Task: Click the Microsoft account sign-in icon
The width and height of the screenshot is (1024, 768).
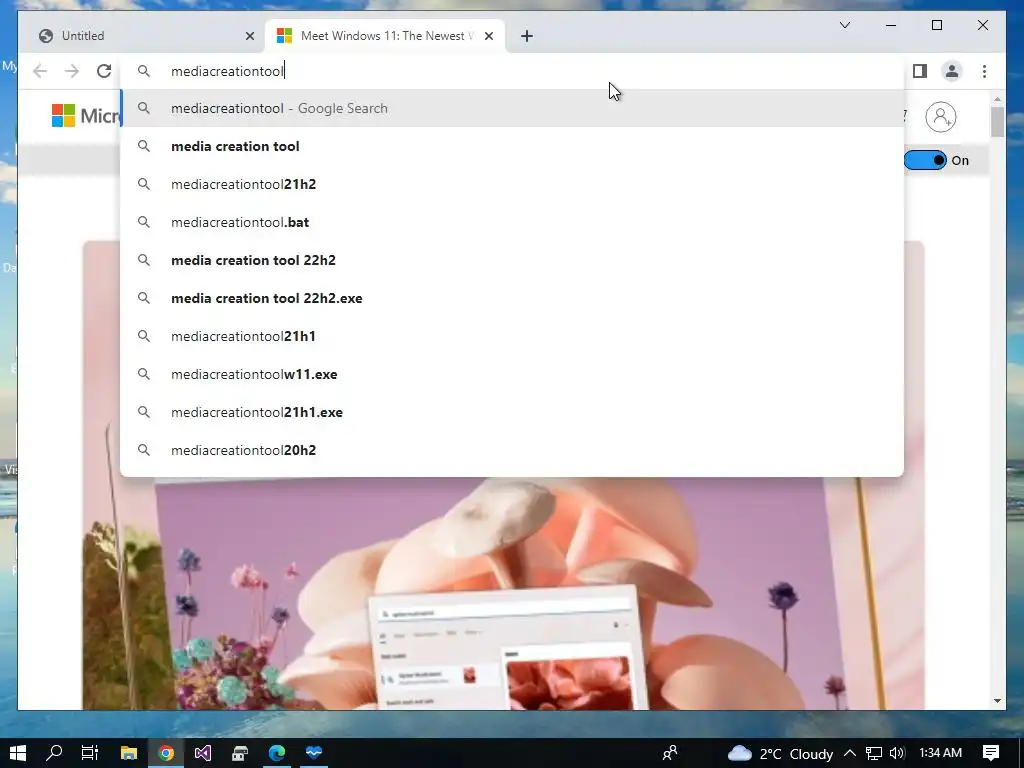Action: click(940, 117)
